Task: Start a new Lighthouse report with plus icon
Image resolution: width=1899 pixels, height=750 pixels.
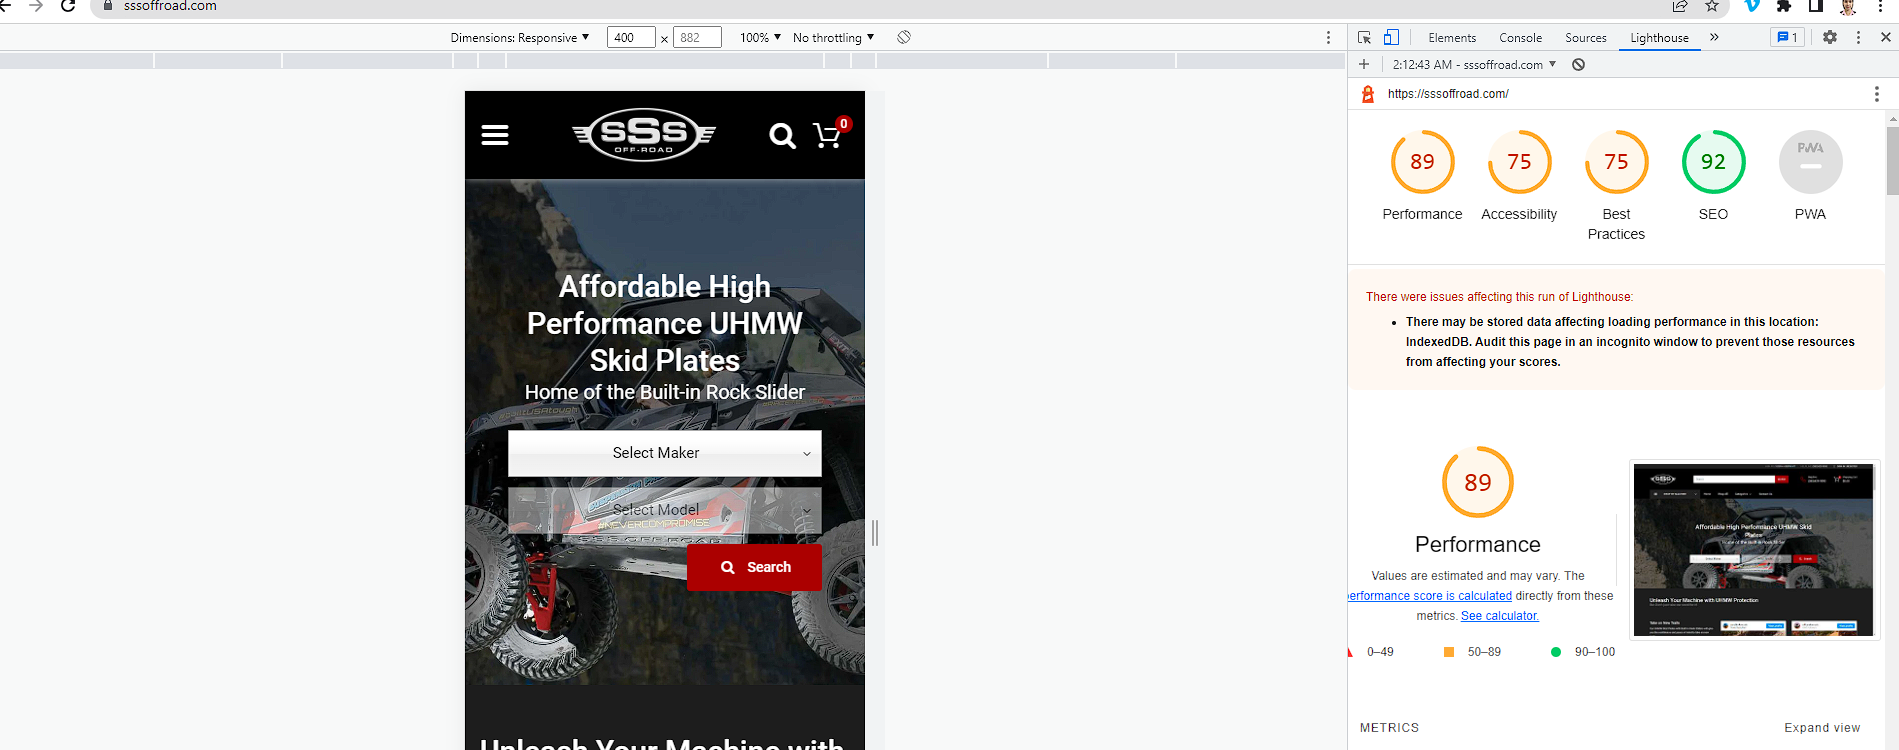Action: coord(1363,64)
